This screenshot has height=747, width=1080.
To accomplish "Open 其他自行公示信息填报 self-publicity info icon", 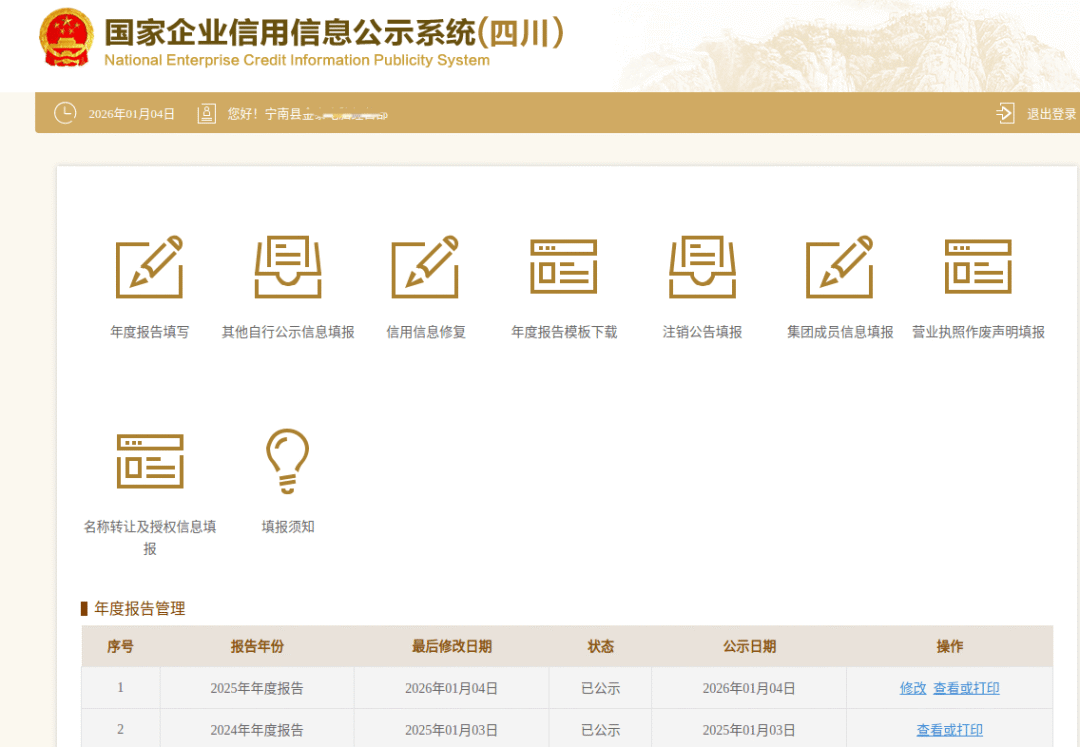I will click(287, 267).
